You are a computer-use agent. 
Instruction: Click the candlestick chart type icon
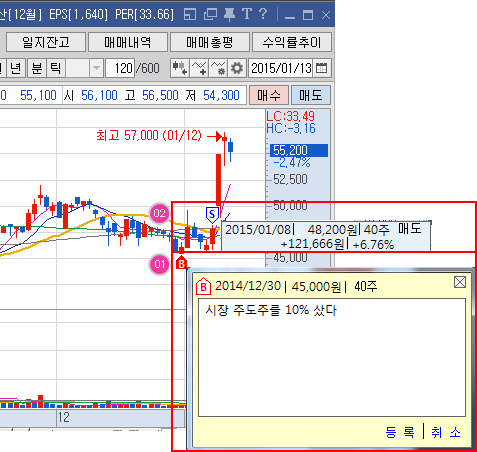pyautogui.click(x=180, y=68)
